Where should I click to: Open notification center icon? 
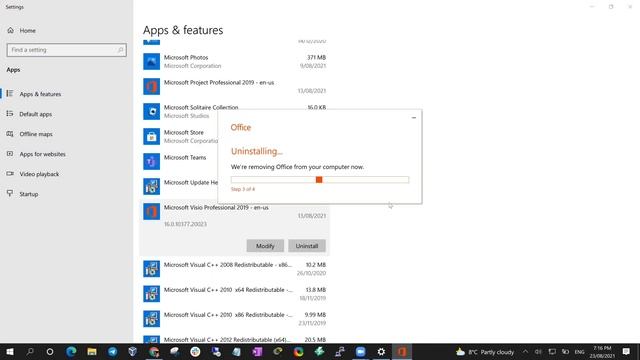pos(626,351)
